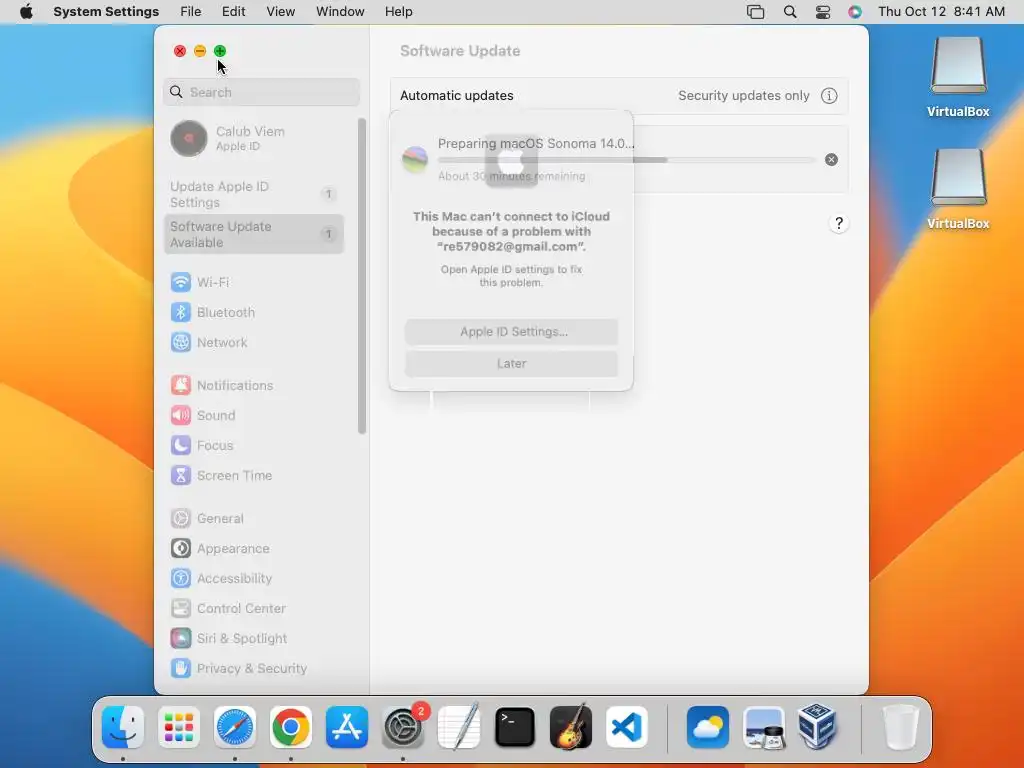Open Stage Manager windows icon in menu bar
The height and width of the screenshot is (768, 1024).
(x=756, y=12)
